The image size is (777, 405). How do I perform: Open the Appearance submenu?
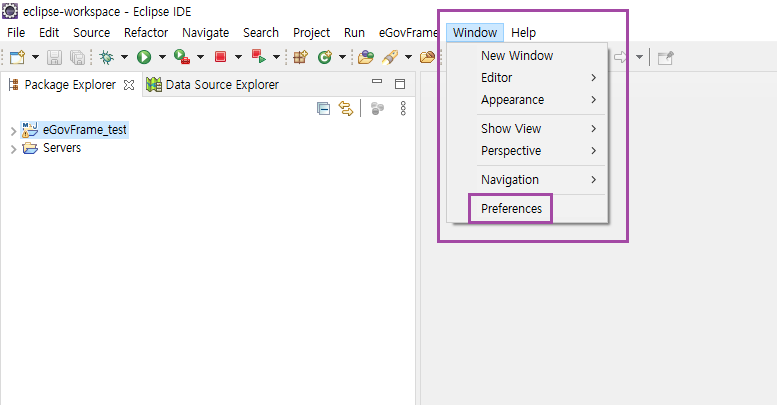(x=527, y=100)
